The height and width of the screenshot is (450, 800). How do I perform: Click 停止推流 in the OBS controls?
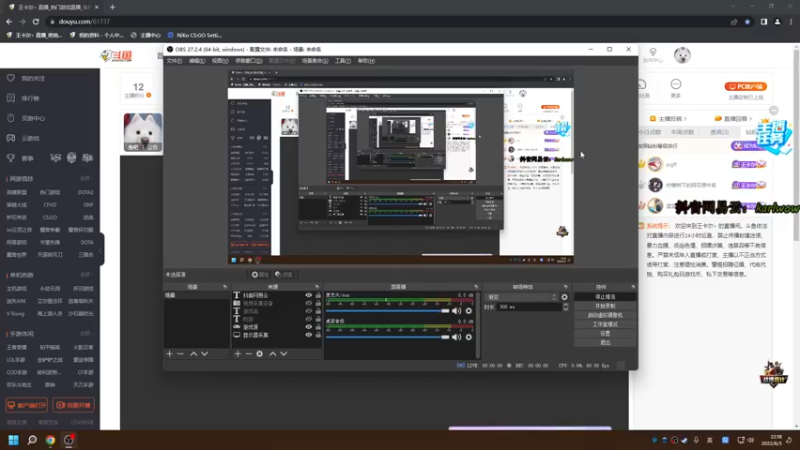tap(605, 296)
